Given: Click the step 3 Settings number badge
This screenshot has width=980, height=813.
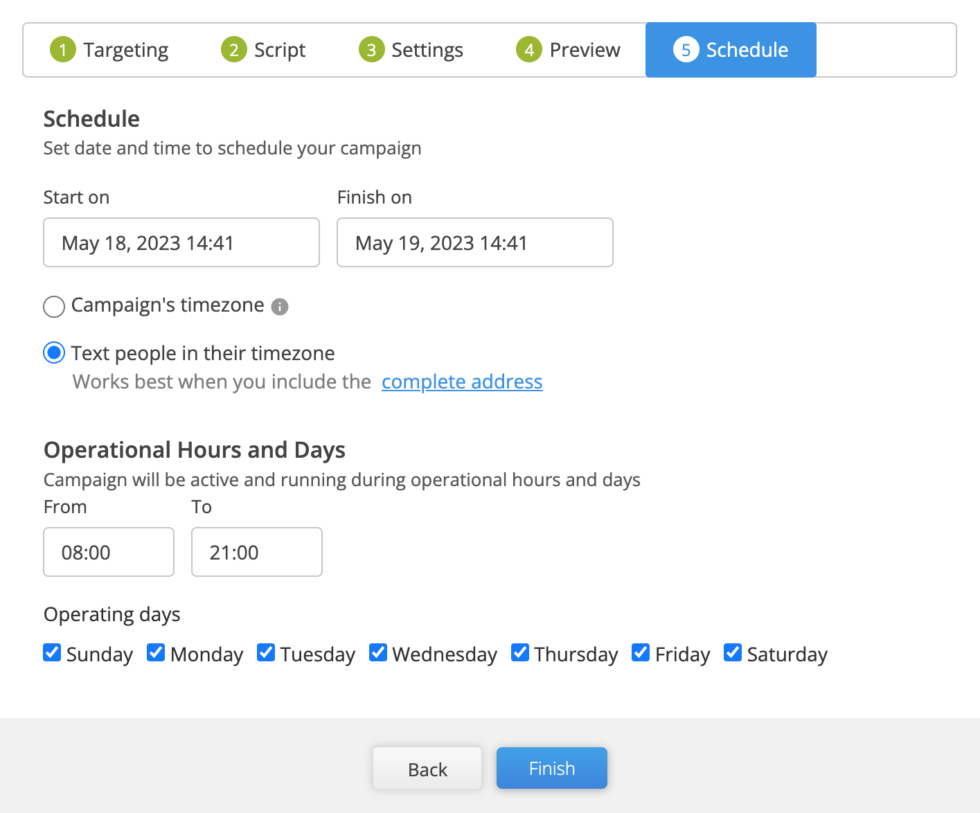Looking at the screenshot, I should (371, 50).
